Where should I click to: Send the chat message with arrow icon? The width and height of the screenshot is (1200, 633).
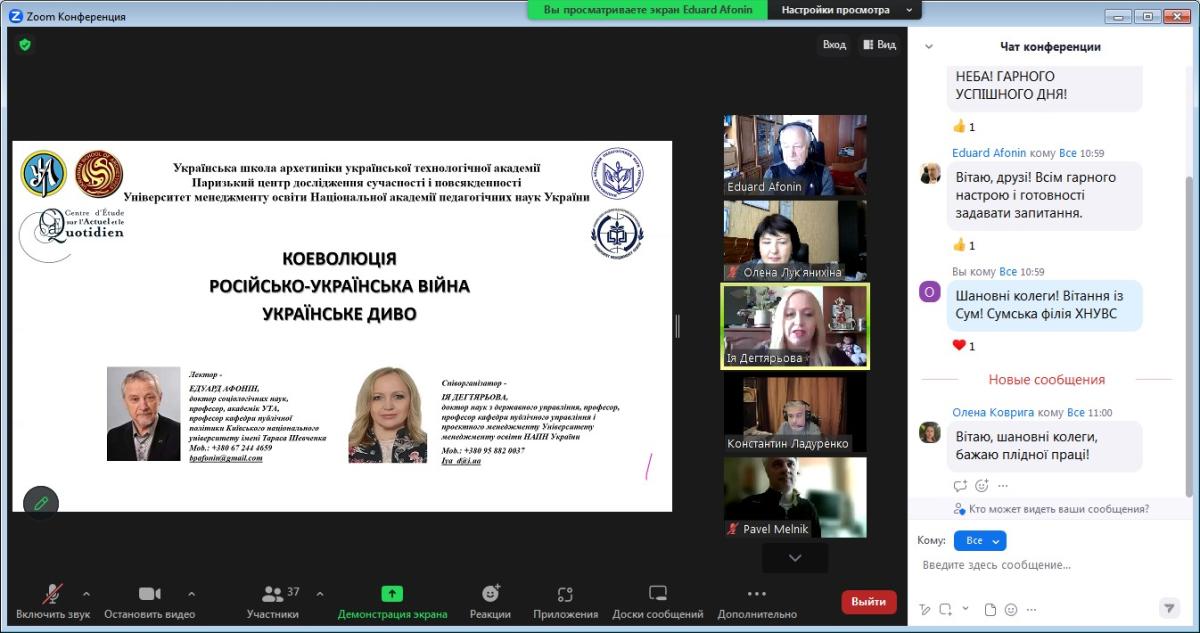1168,608
